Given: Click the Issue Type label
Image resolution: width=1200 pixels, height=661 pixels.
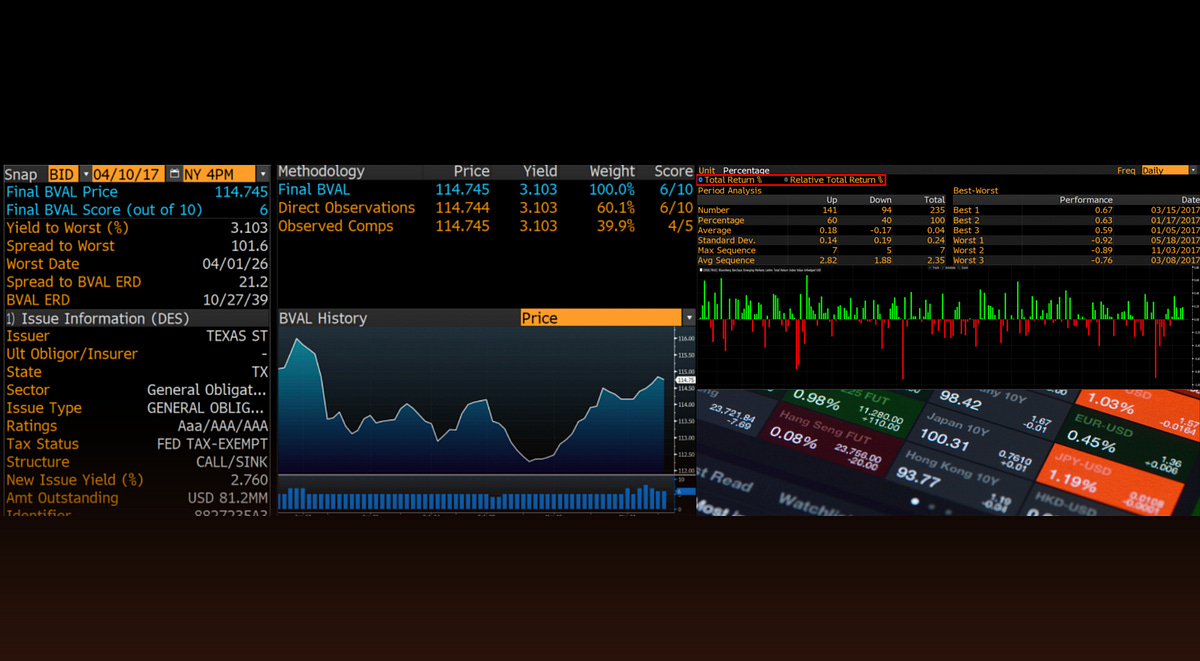Looking at the screenshot, I should (x=44, y=408).
